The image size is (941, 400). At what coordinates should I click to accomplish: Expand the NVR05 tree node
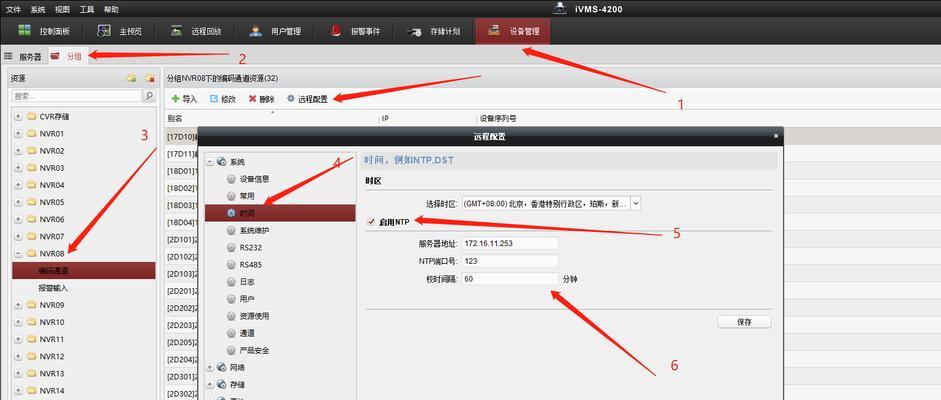18,202
